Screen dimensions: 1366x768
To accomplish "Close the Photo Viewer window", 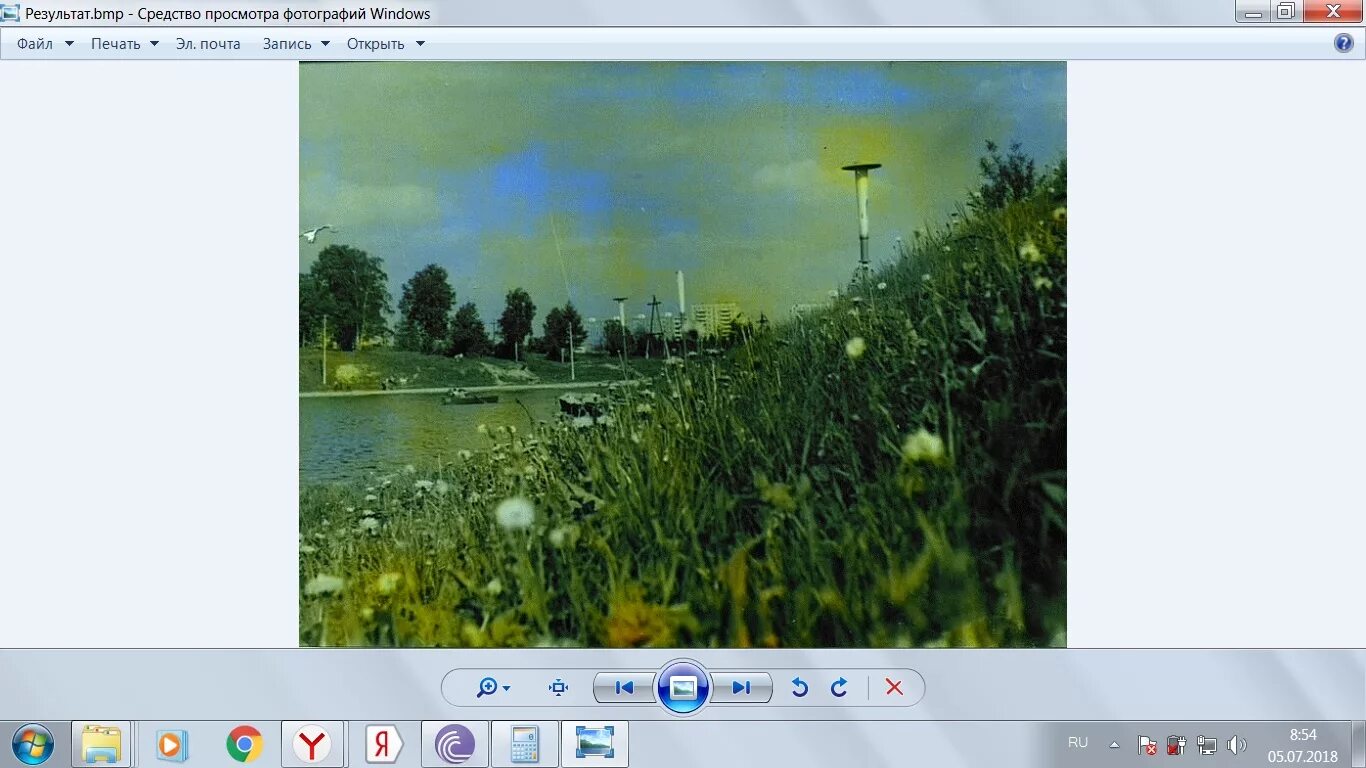I will click(x=1334, y=12).
